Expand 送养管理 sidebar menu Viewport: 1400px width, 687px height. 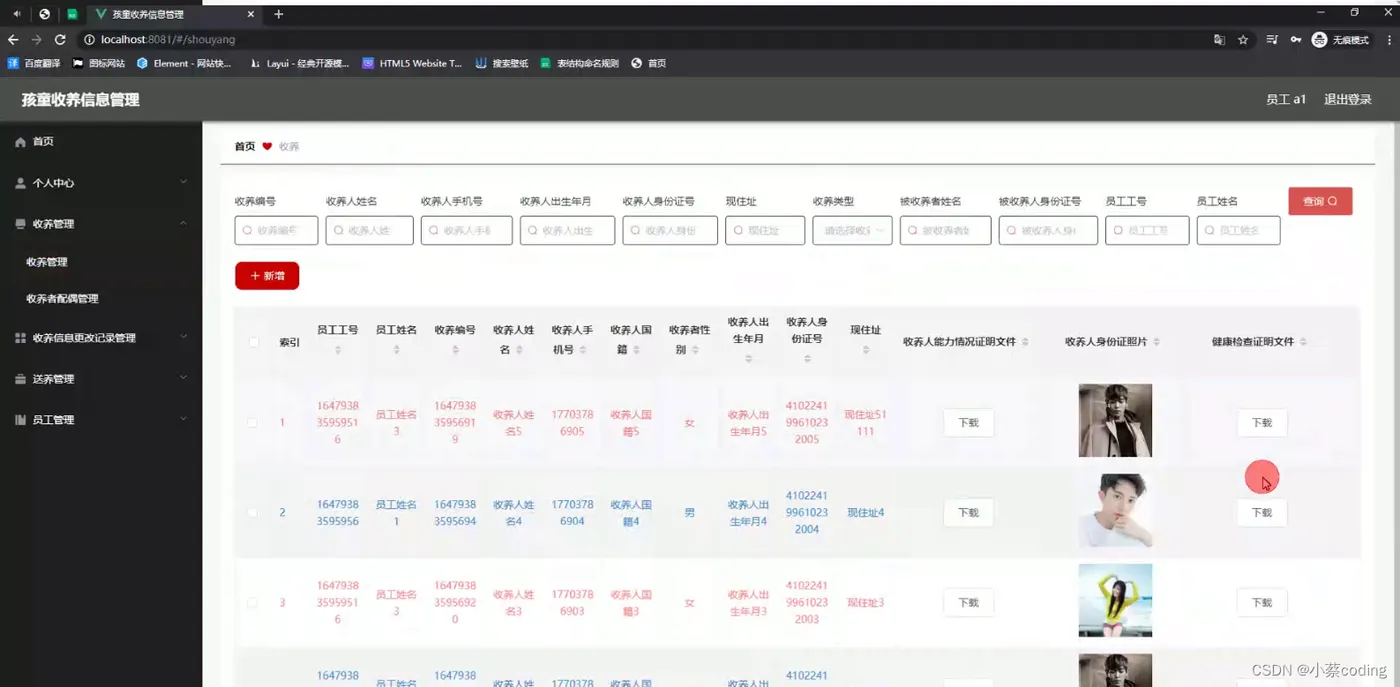pos(183,379)
